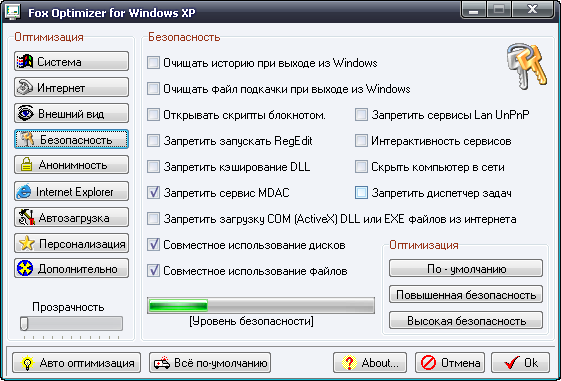This screenshot has width=561, height=381.
Task: Switch to Внешний вид settings
Action: point(72,113)
